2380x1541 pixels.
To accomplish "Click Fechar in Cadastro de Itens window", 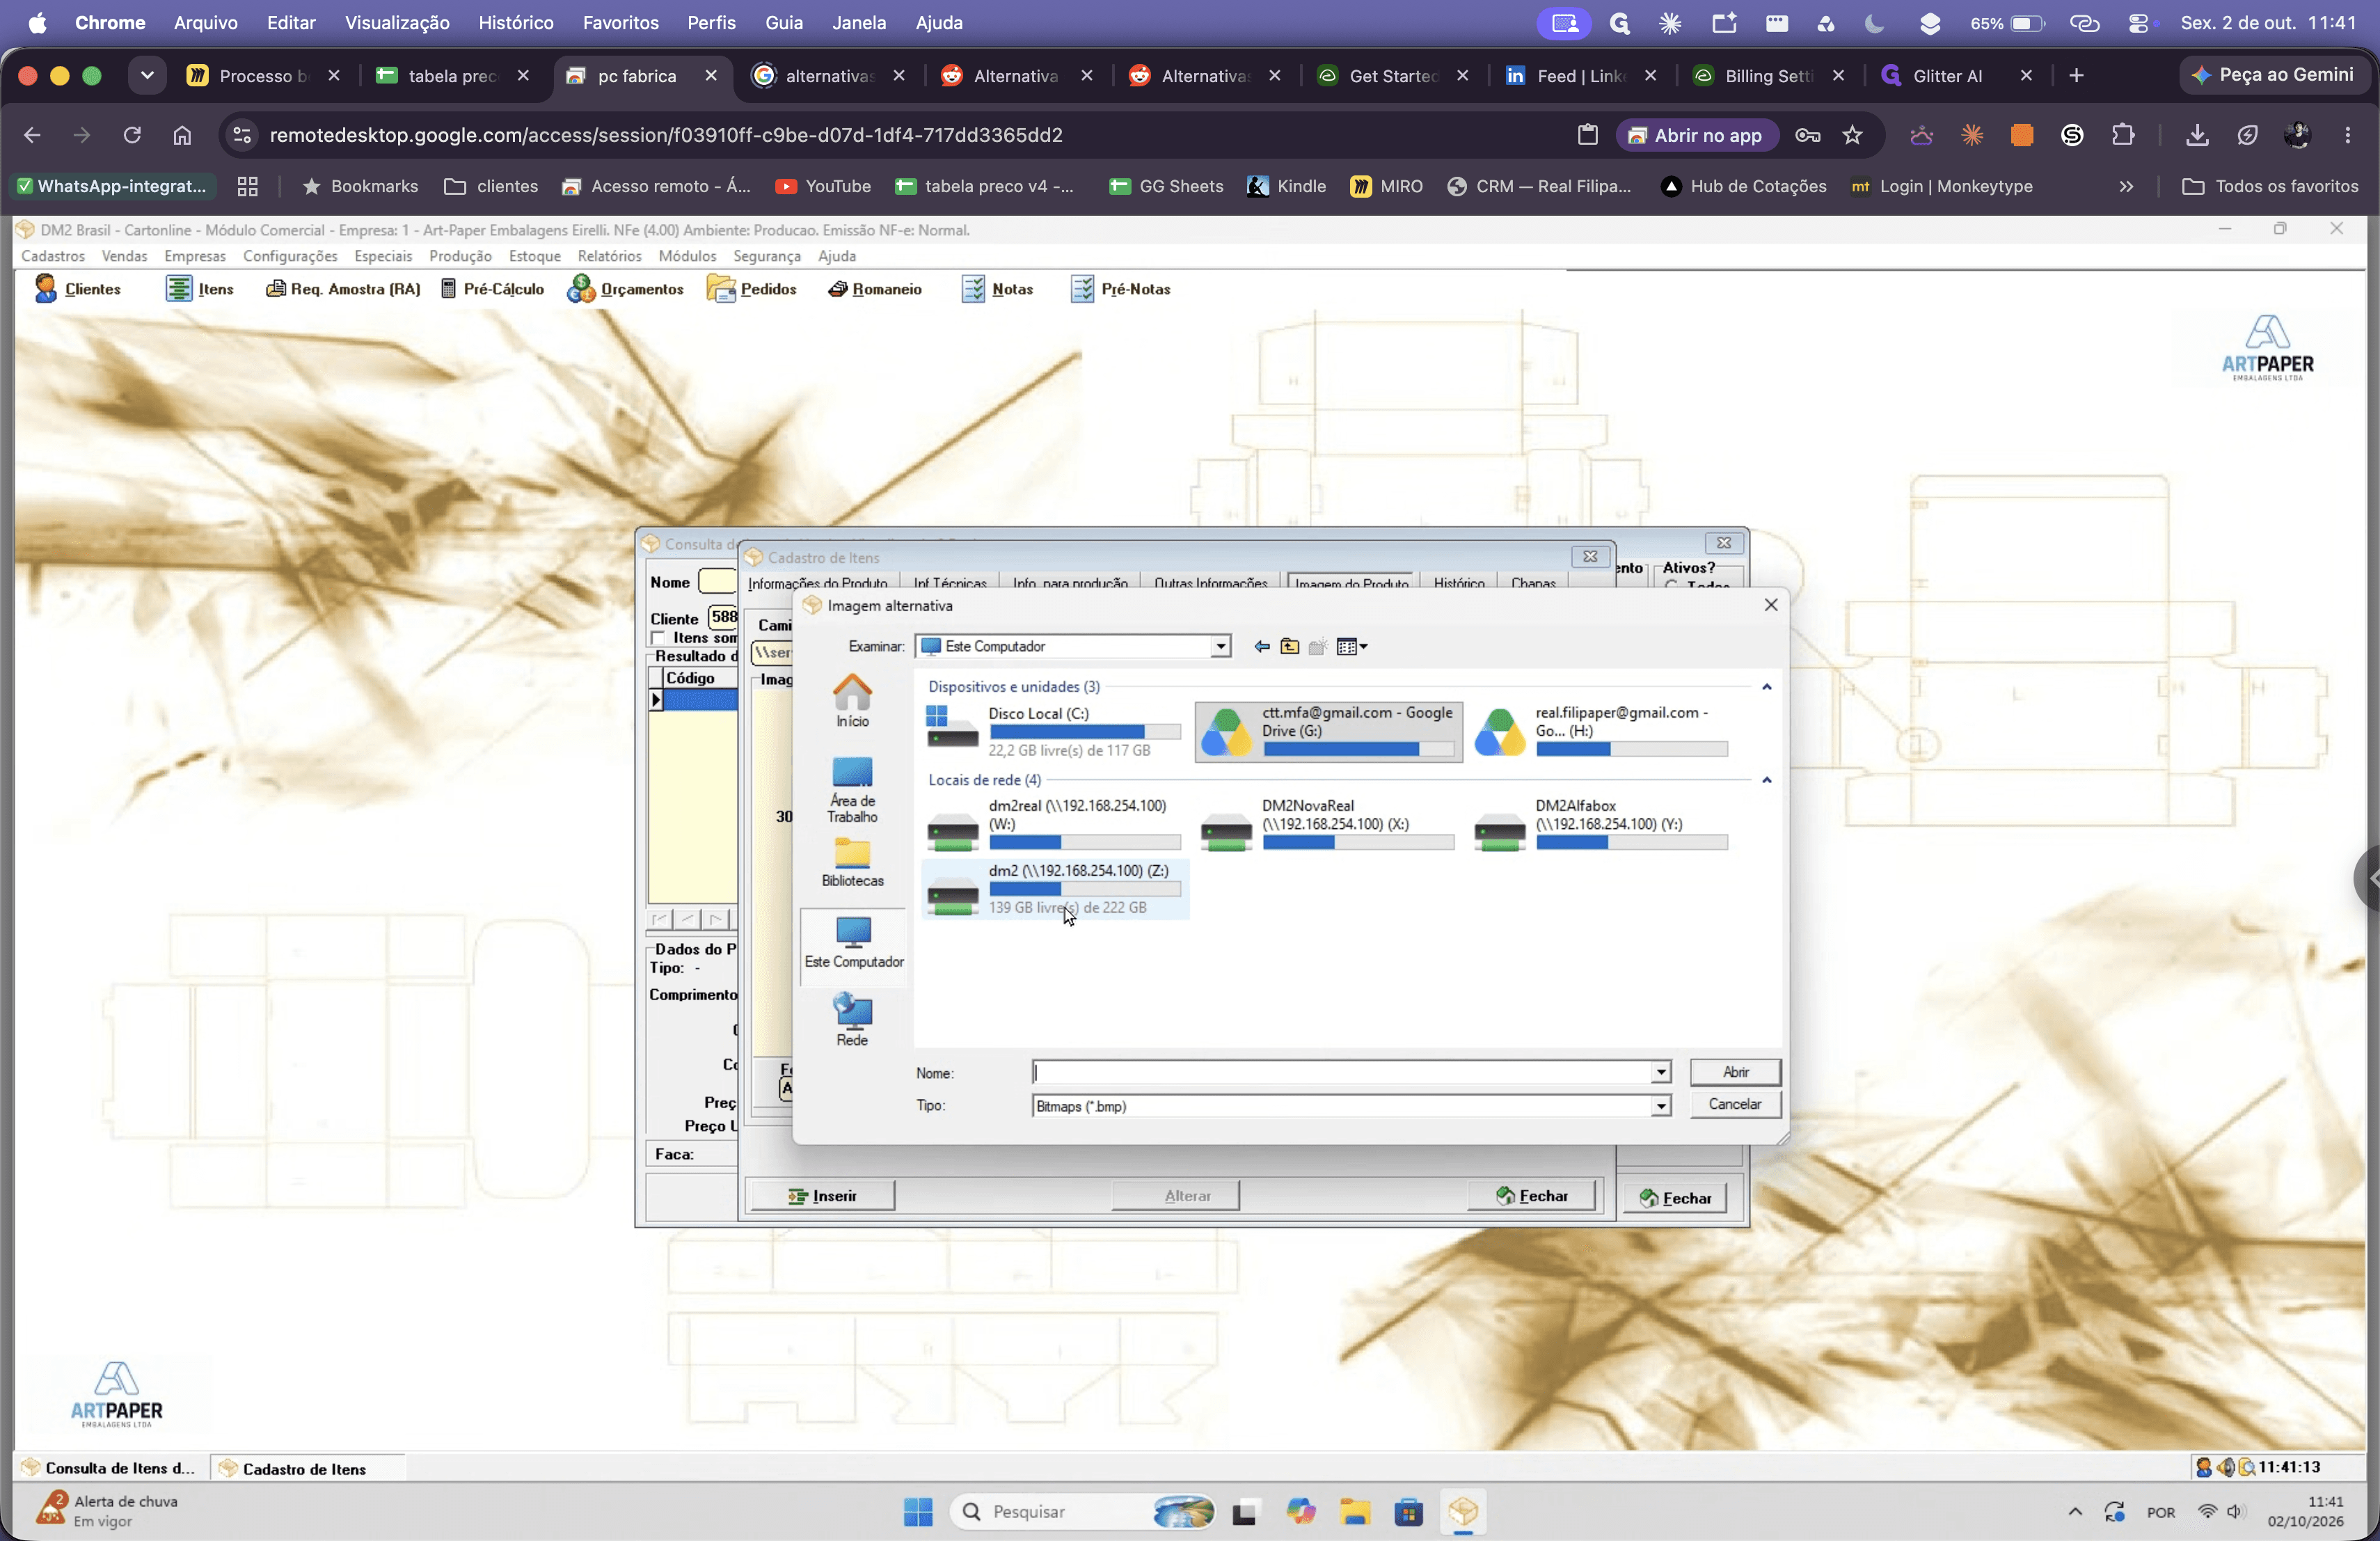I will pyautogui.click(x=1533, y=1196).
